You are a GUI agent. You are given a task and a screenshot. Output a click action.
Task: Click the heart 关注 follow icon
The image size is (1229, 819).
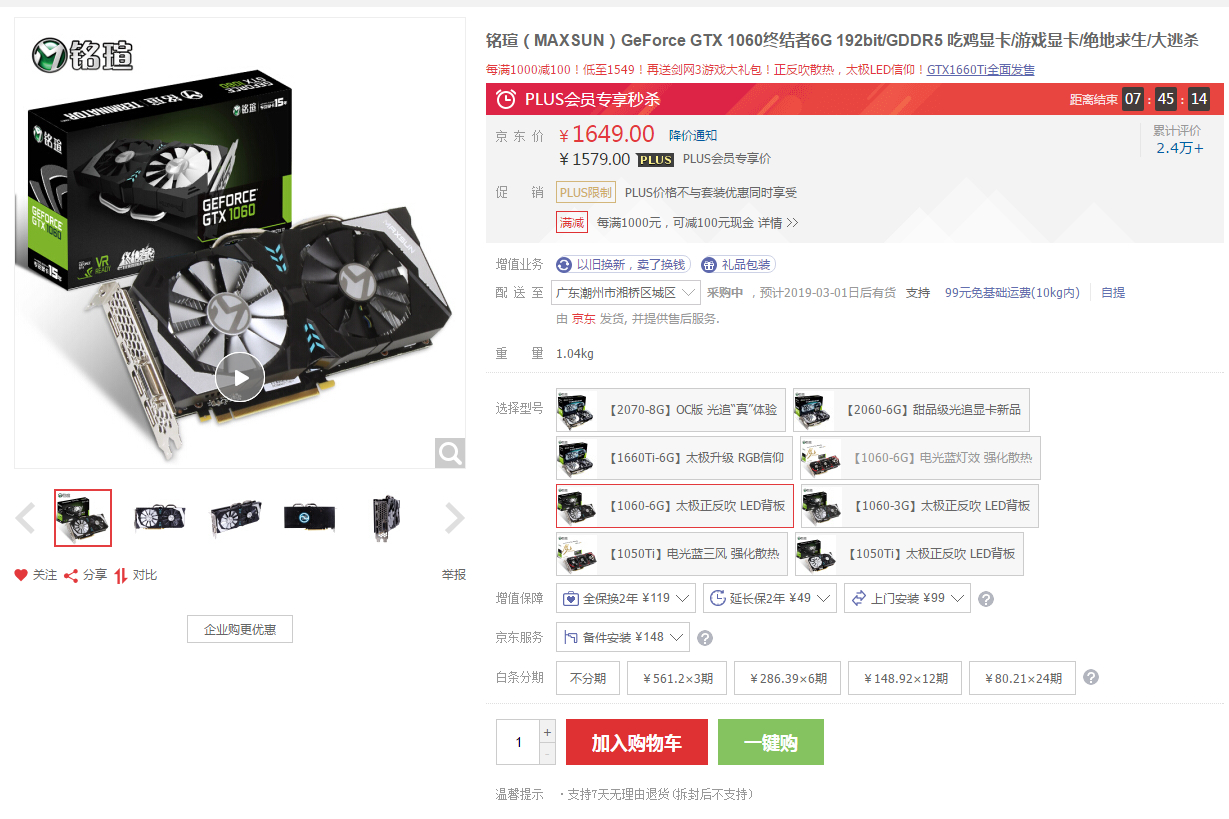coord(21,575)
